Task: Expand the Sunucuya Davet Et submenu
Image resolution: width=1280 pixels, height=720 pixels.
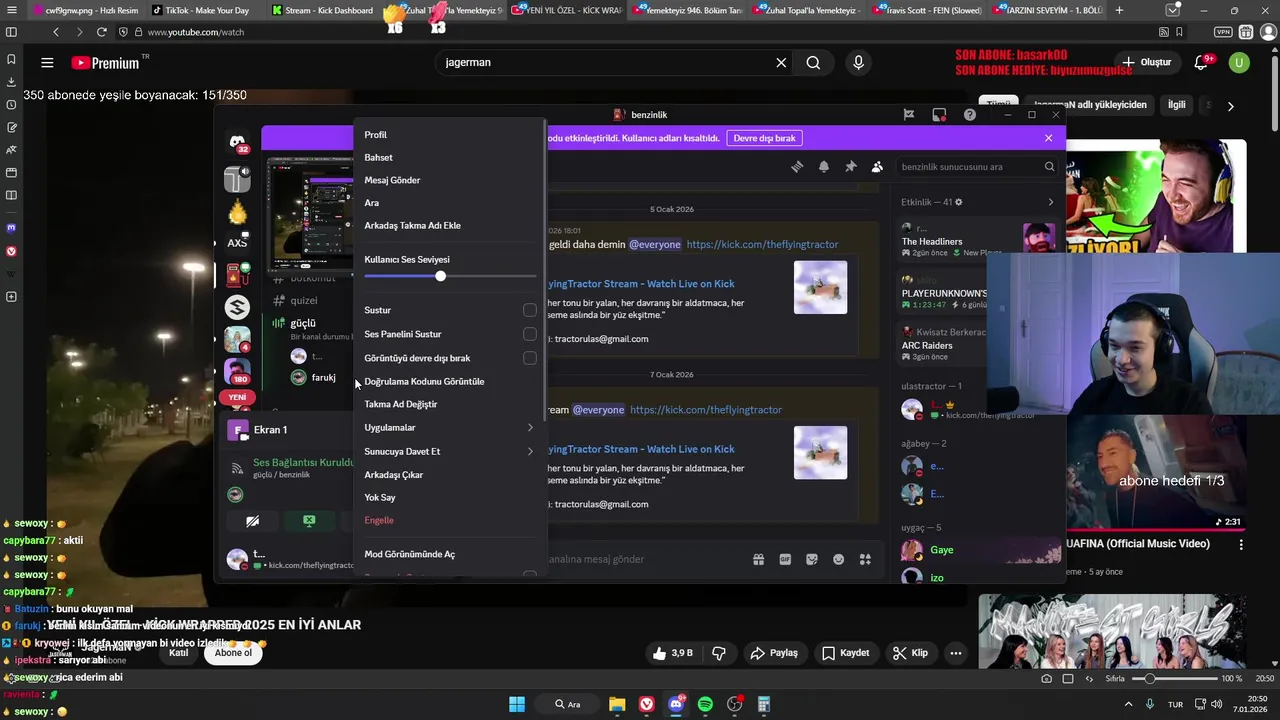Action: (449, 451)
